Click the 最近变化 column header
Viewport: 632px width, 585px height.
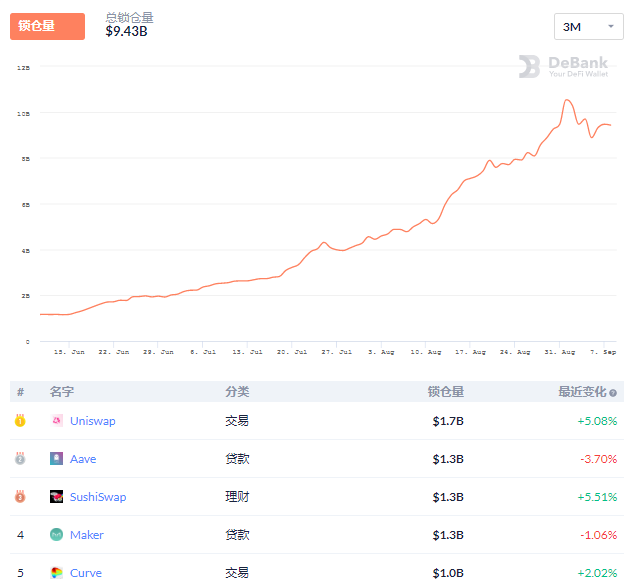tap(582, 391)
